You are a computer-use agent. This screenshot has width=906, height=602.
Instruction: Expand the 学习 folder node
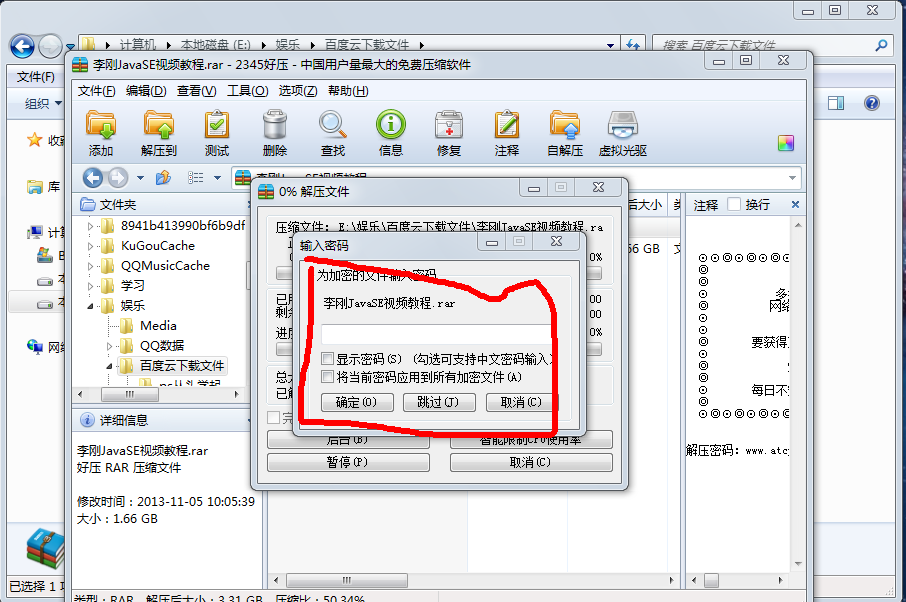(90, 286)
